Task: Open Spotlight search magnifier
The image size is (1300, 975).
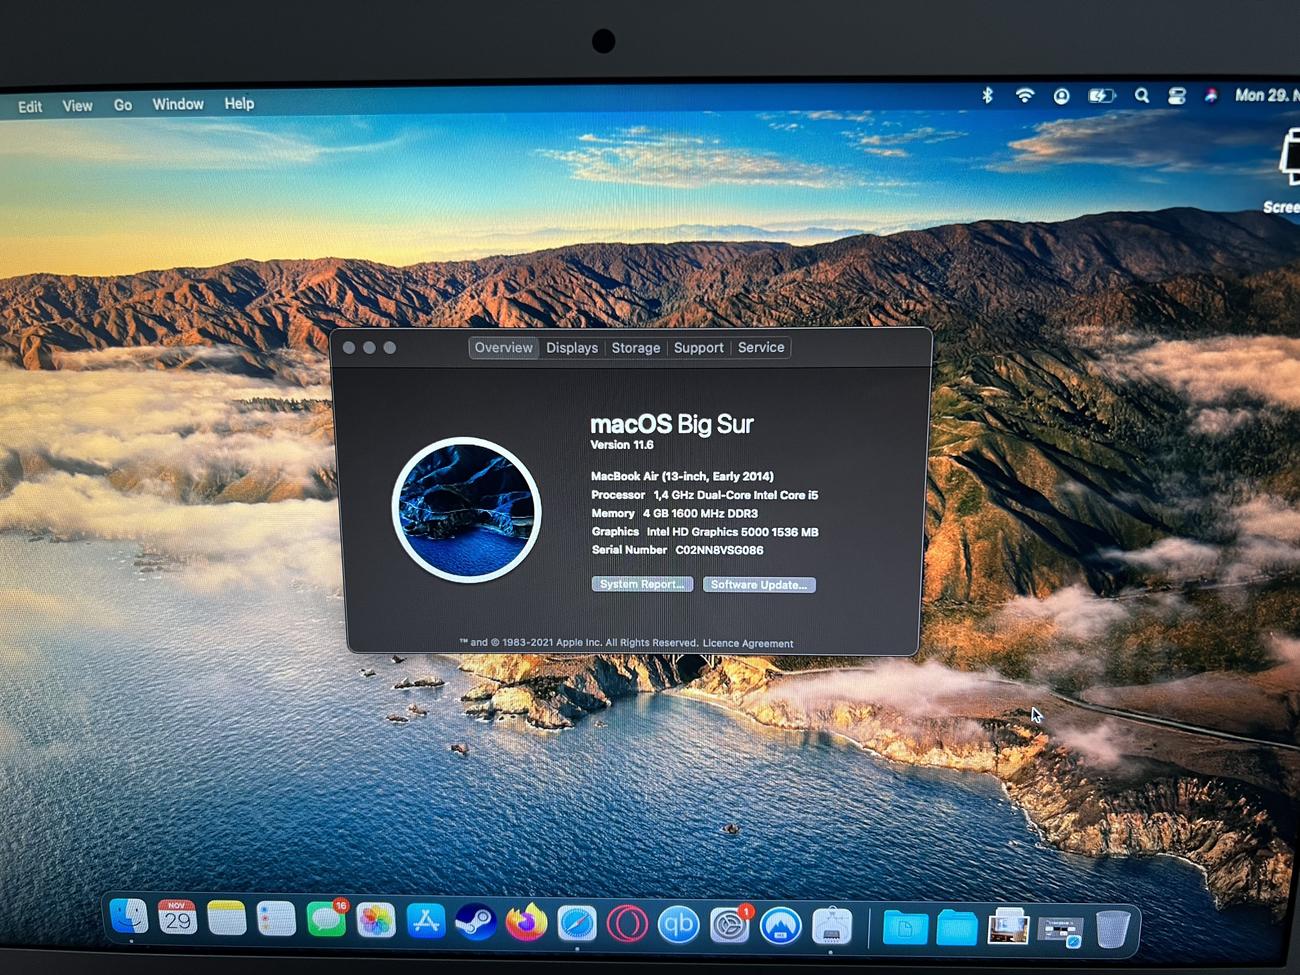Action: [1141, 96]
